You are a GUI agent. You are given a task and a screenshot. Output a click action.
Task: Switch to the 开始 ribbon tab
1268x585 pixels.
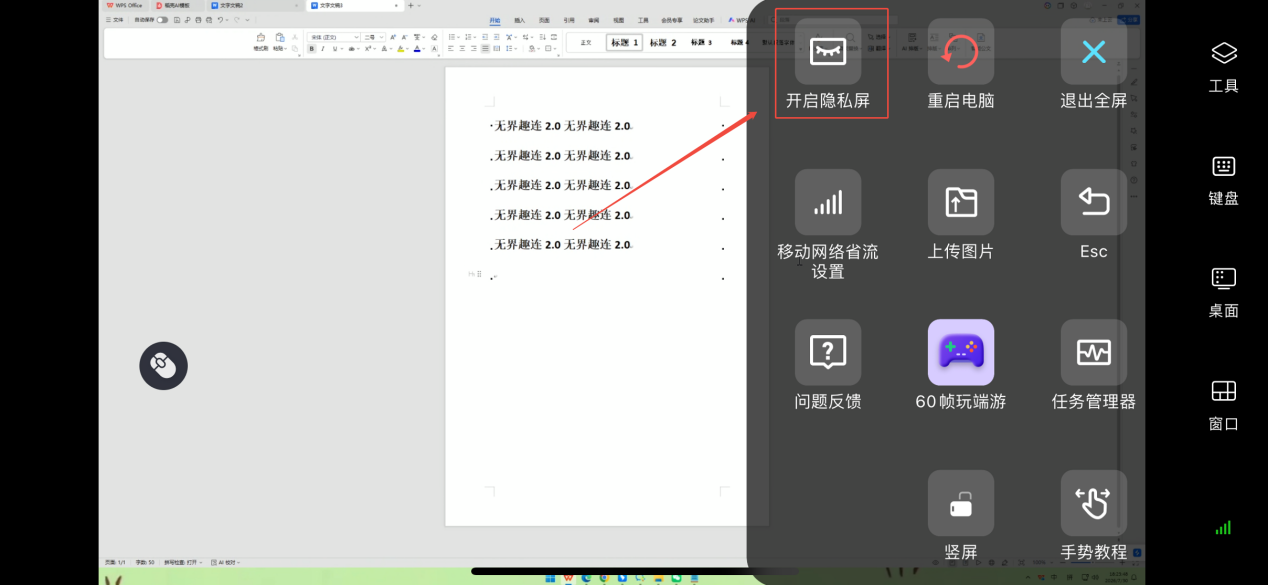tap(495, 20)
